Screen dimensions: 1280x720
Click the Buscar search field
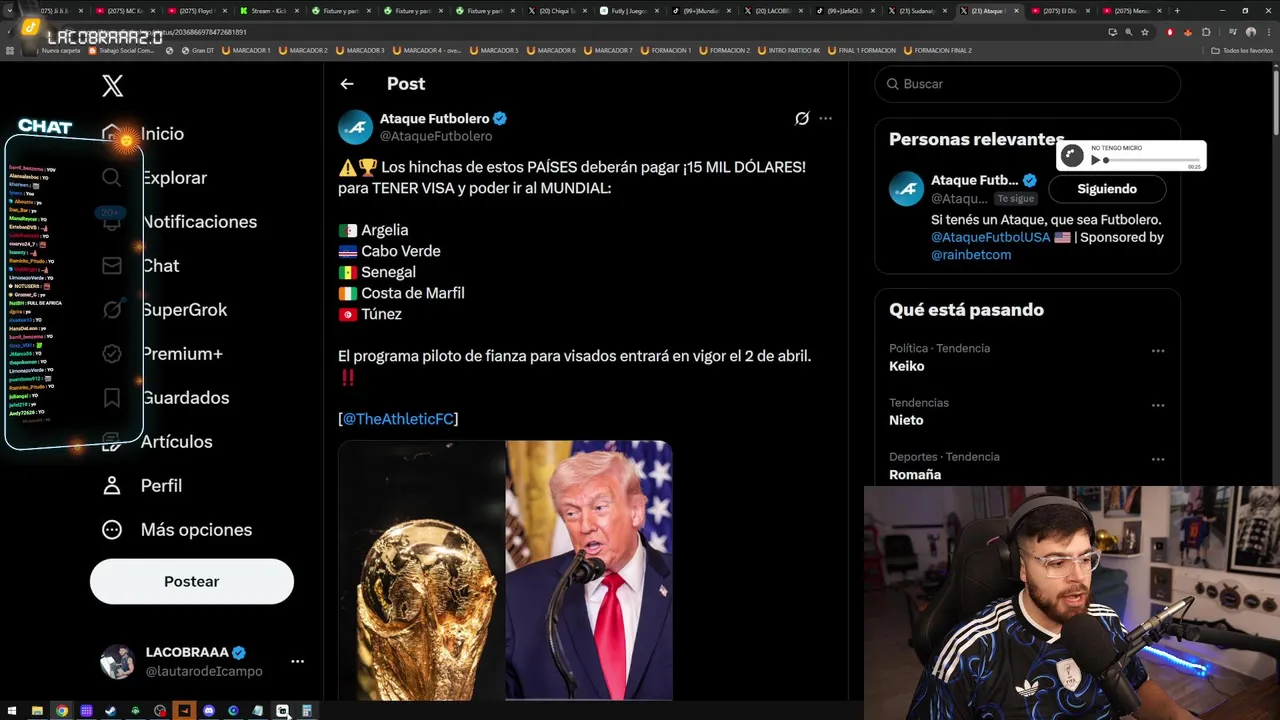tap(1028, 84)
